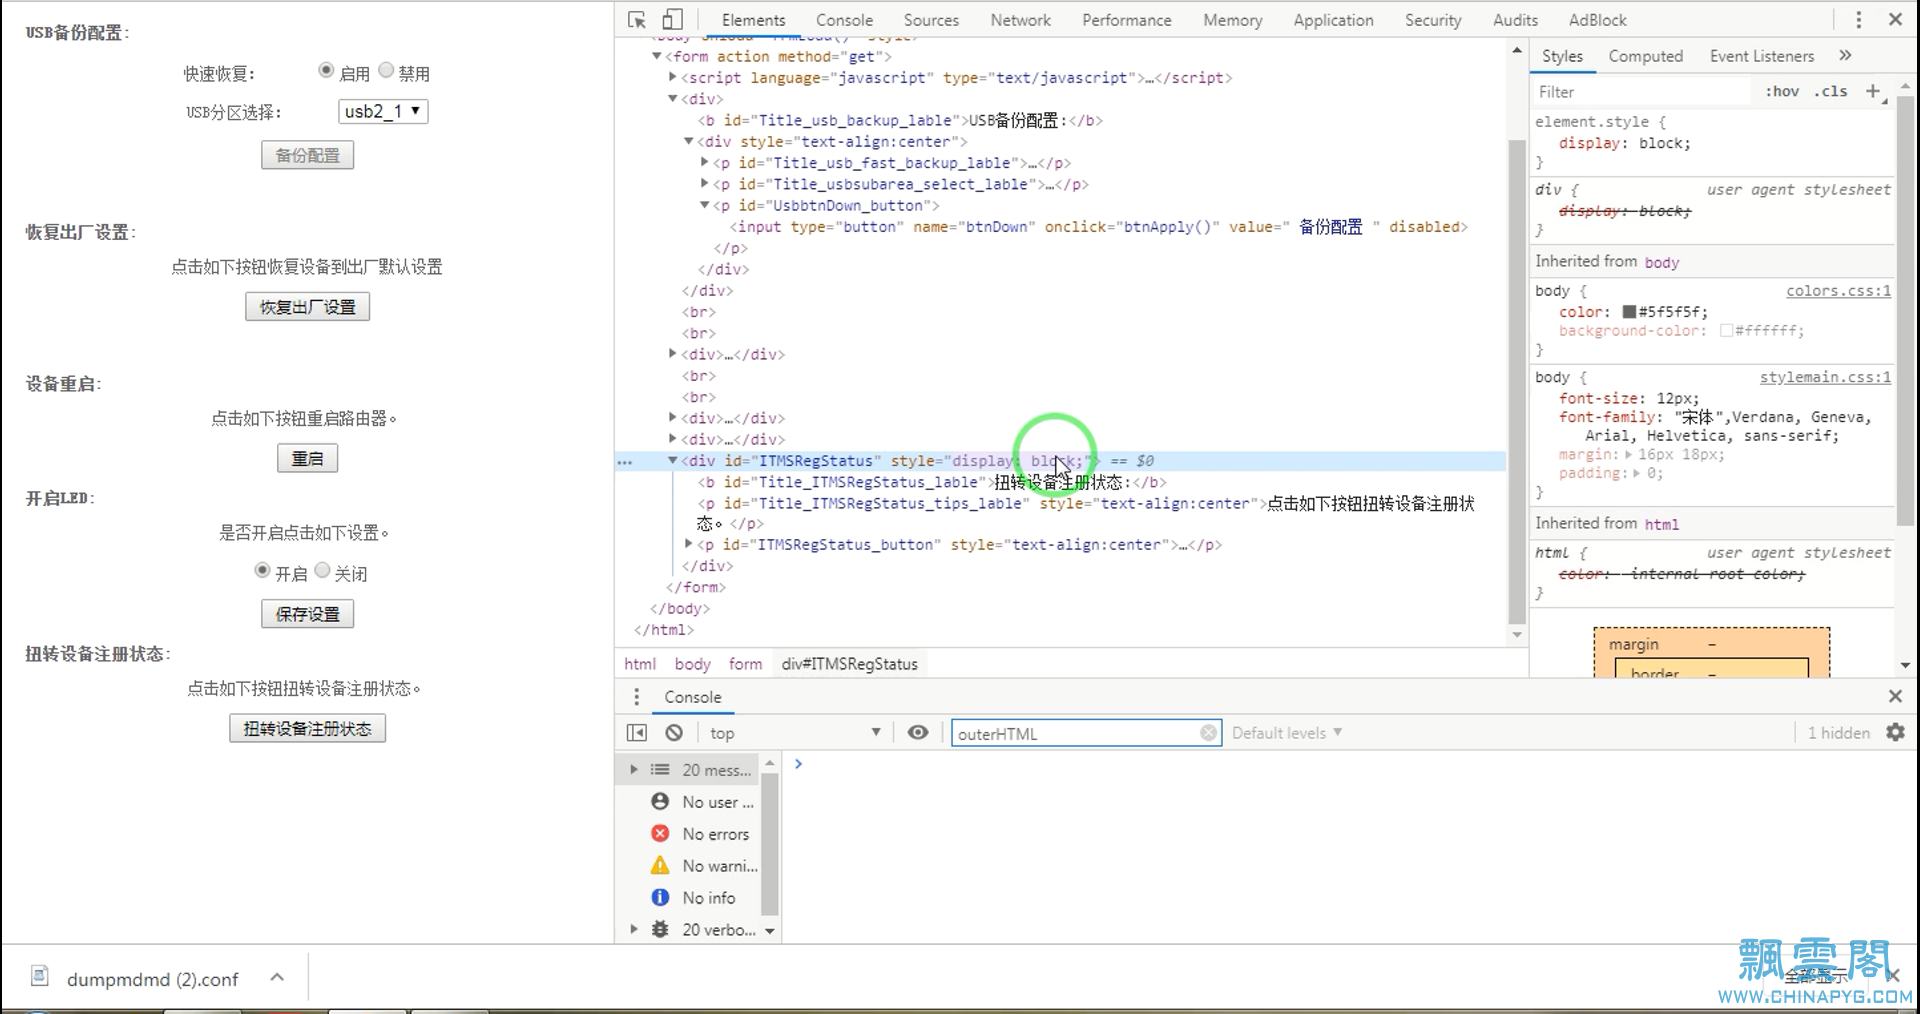Screen dimensions: 1920x1014
Task: Toggle the console sidebar
Action: pyautogui.click(x=637, y=733)
